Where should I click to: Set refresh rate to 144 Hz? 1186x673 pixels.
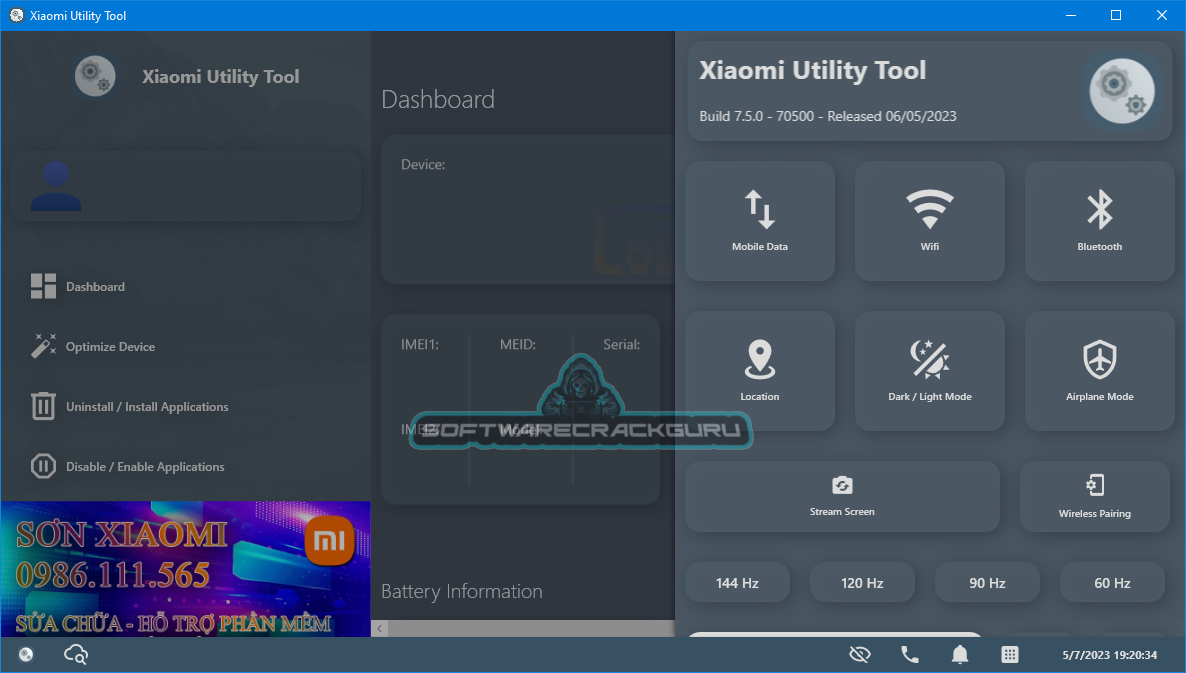(737, 582)
